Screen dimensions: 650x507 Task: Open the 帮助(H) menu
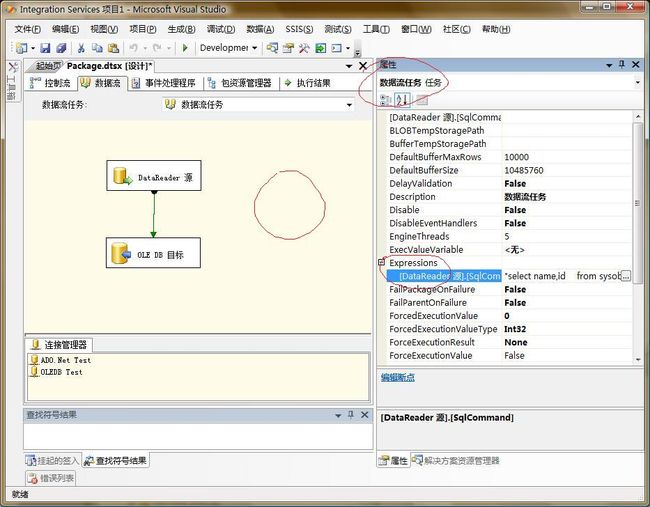click(x=496, y=29)
